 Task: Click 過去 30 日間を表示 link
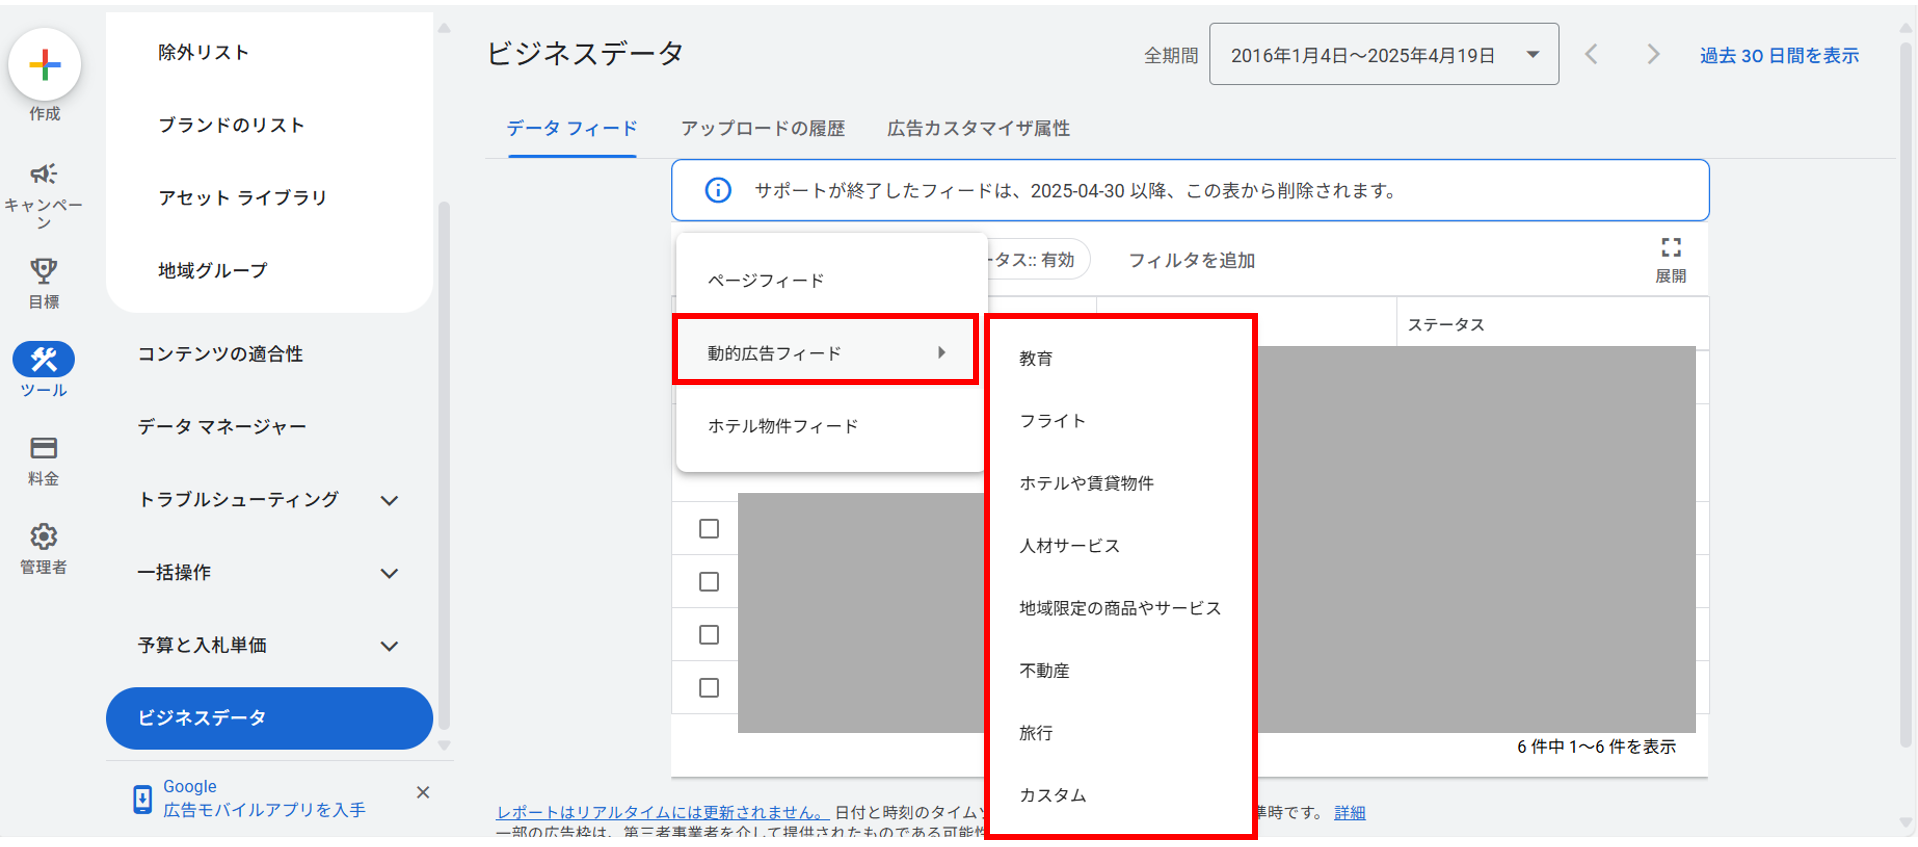pyautogui.click(x=1779, y=55)
